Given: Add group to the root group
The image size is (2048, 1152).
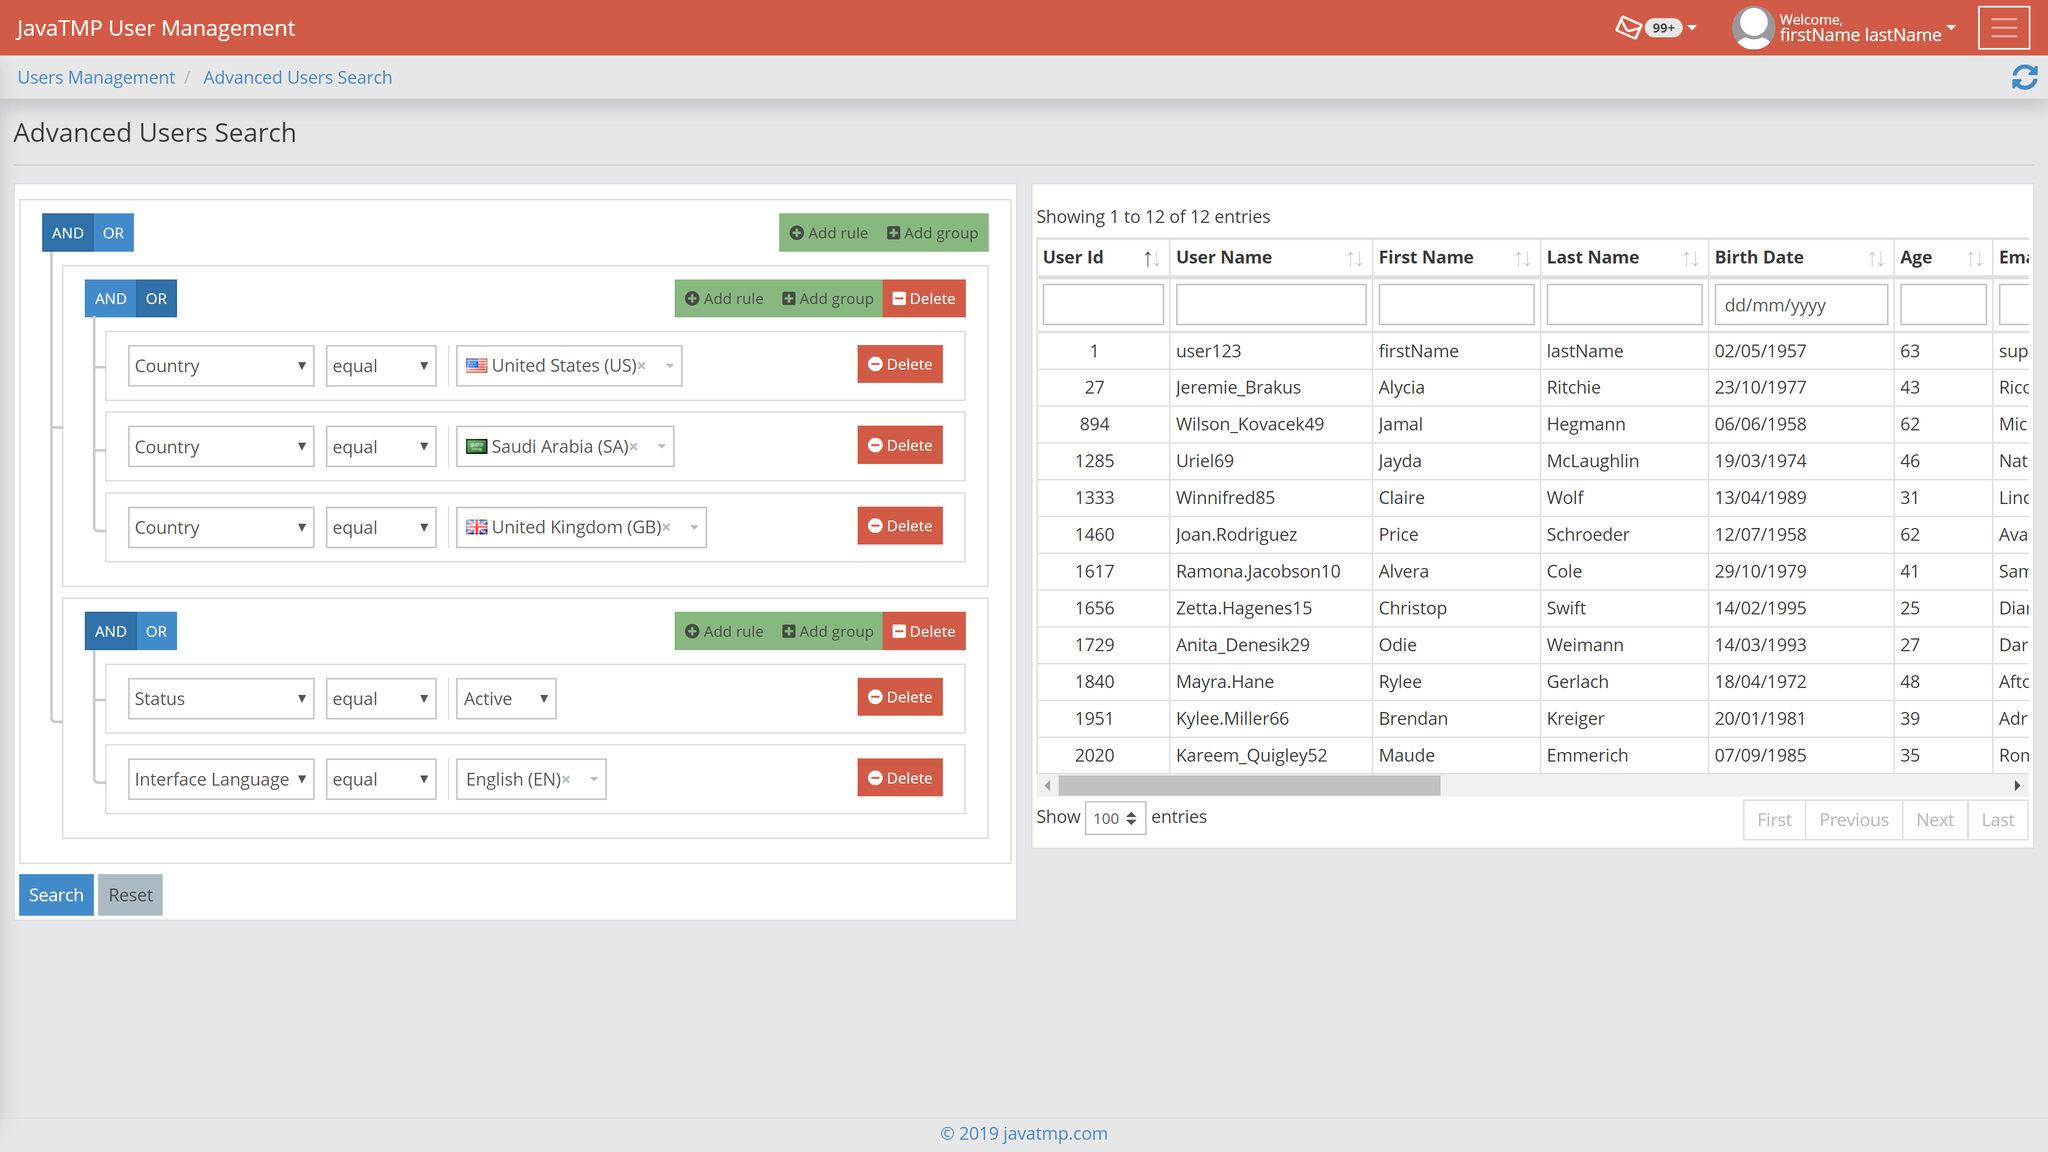Looking at the screenshot, I should (933, 233).
